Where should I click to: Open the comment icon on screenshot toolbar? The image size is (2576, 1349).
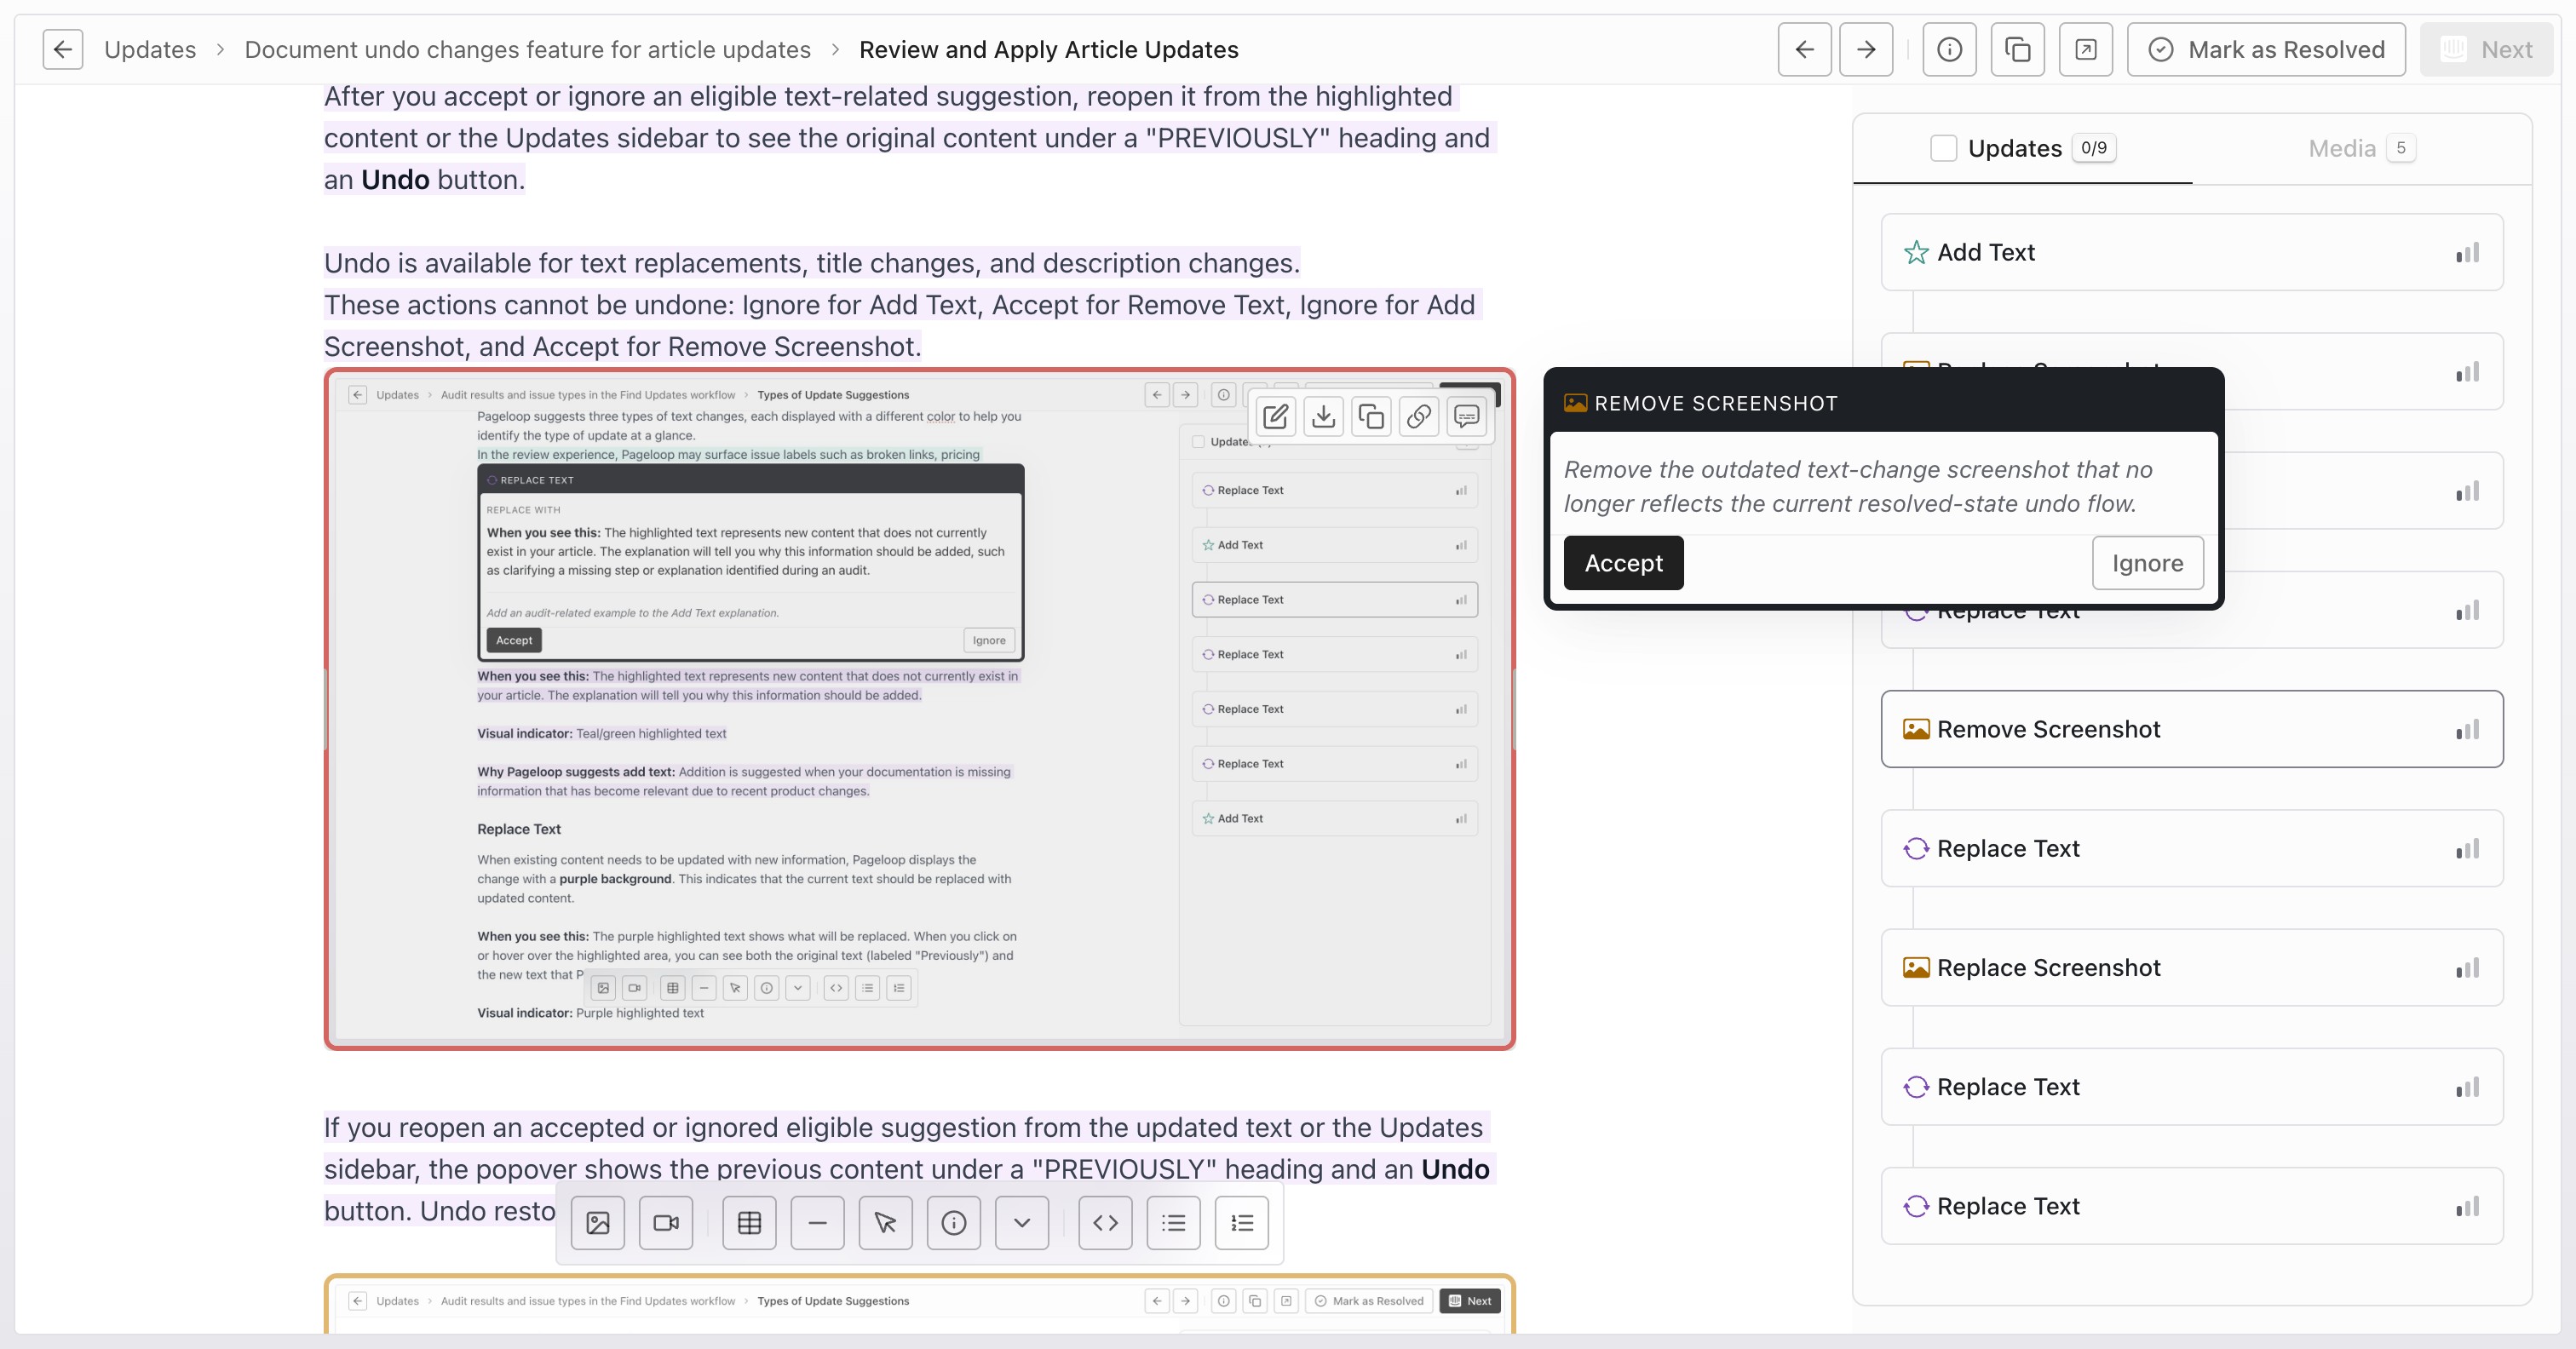(x=1466, y=416)
